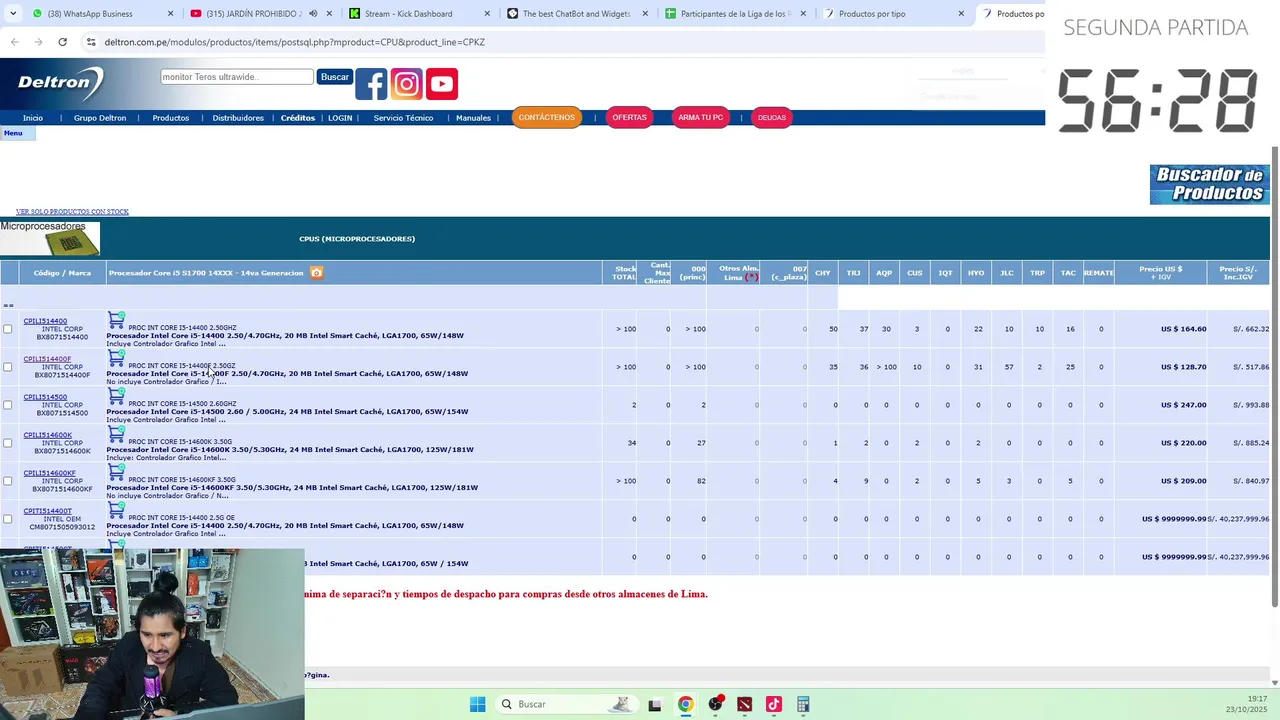Click the browser address bar URL

coord(295,42)
